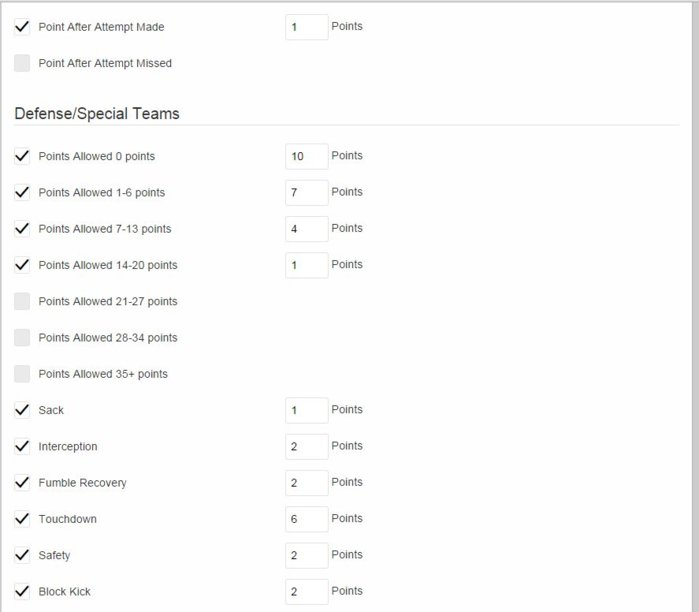Focus the Sack points input box
Image resolution: width=699 pixels, height=612 pixels.
(x=306, y=410)
